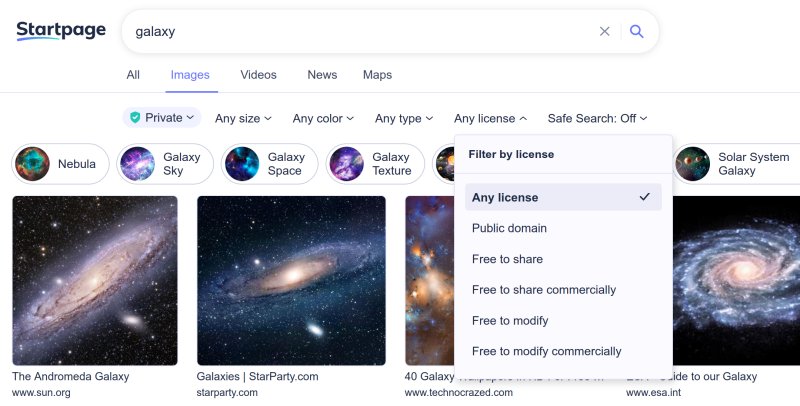
Task: Click The Andromeda Galaxy title link
Action: click(70, 377)
